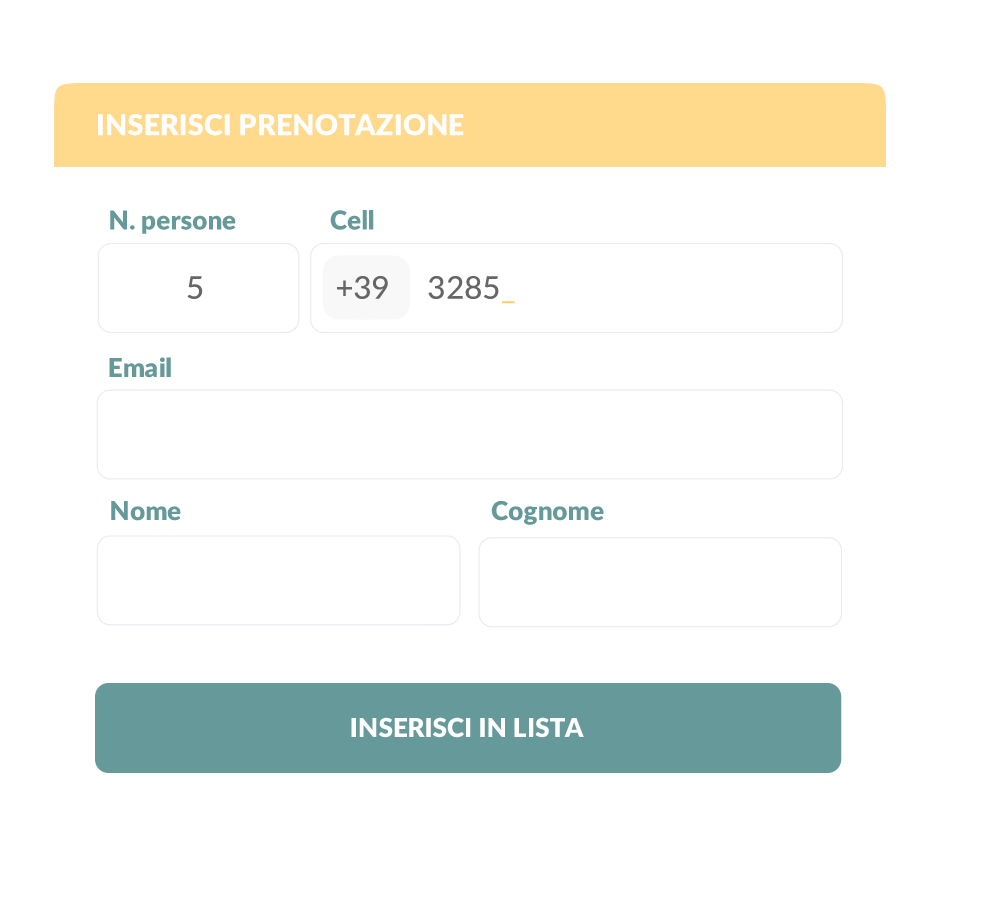Click the N. persone label

[172, 220]
